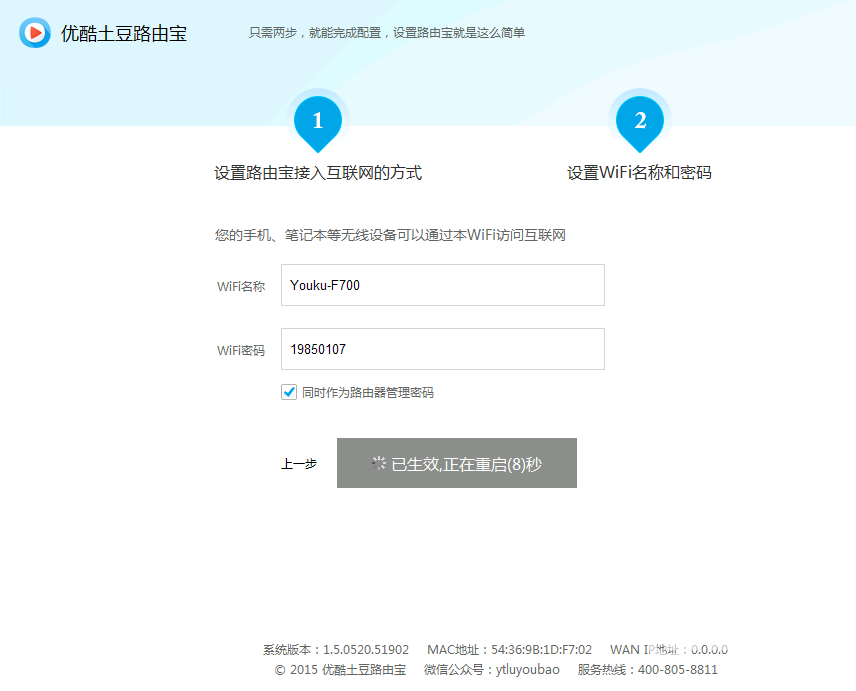The image size is (856, 691).
Task: Click the '同时作为路由器管理密码' label text
Action: coord(368,392)
